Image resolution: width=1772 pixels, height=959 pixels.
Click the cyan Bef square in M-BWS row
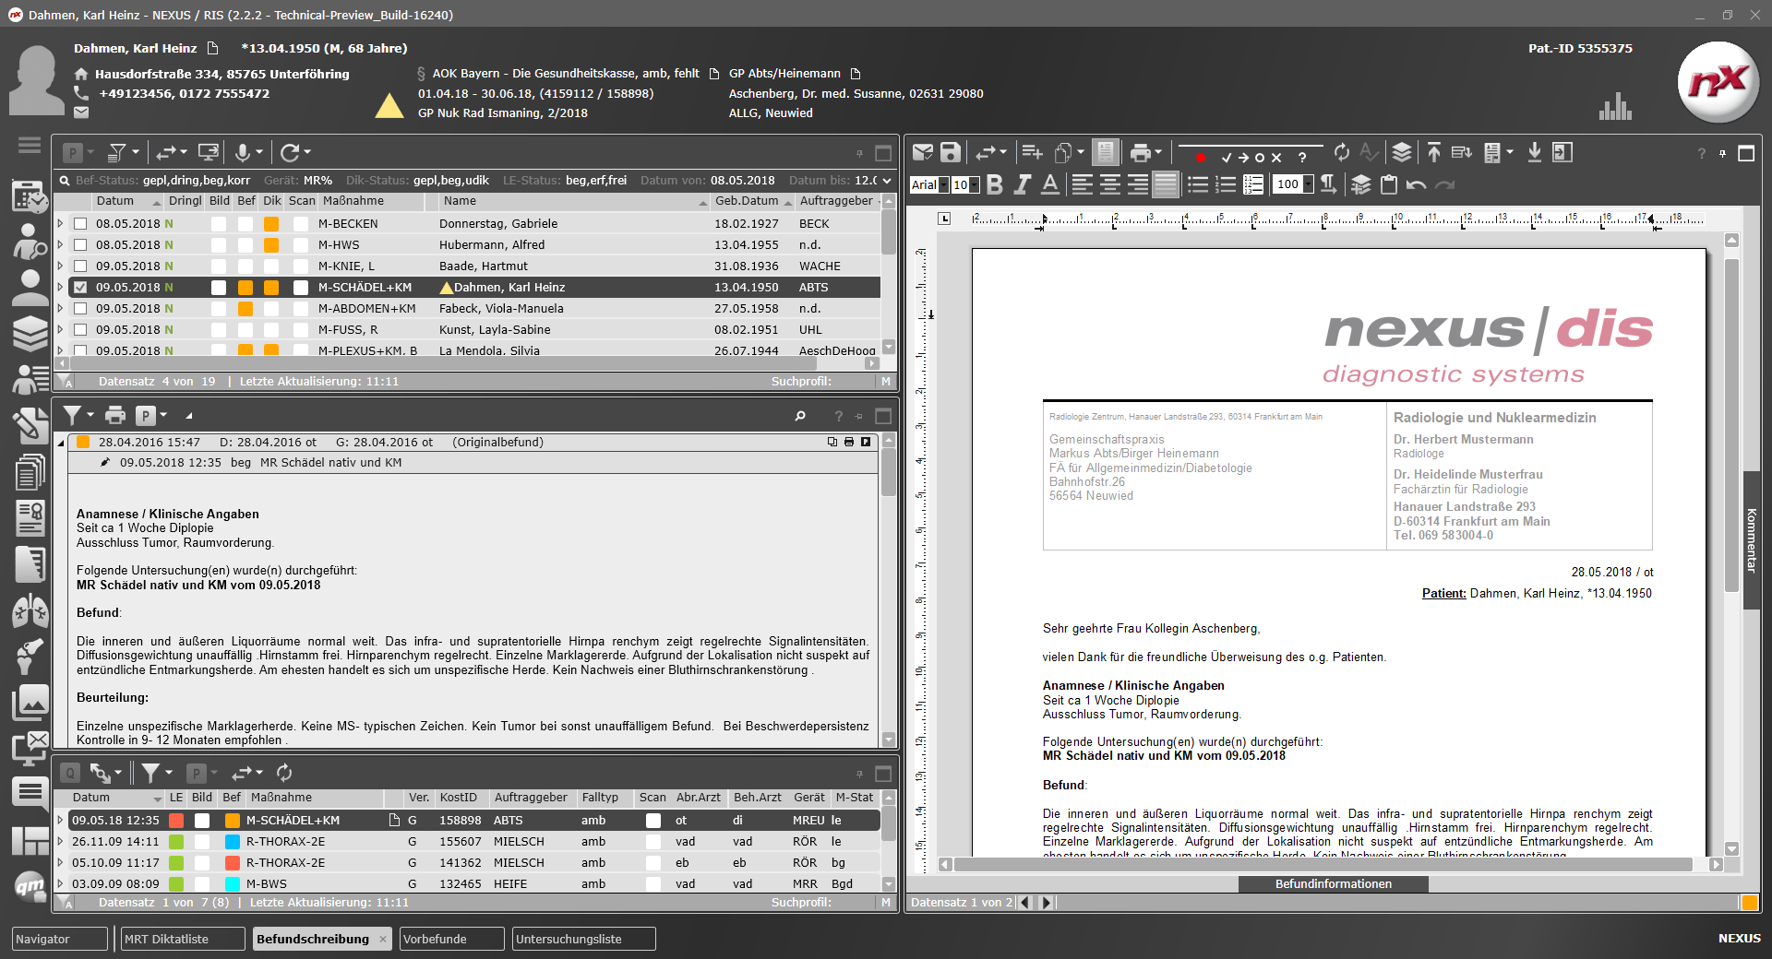pos(232,884)
